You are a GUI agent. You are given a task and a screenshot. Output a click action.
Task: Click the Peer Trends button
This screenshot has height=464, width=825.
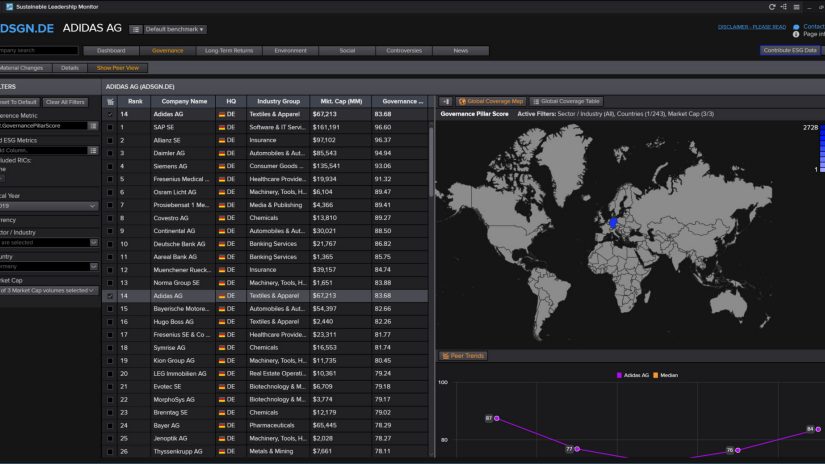[464, 356]
